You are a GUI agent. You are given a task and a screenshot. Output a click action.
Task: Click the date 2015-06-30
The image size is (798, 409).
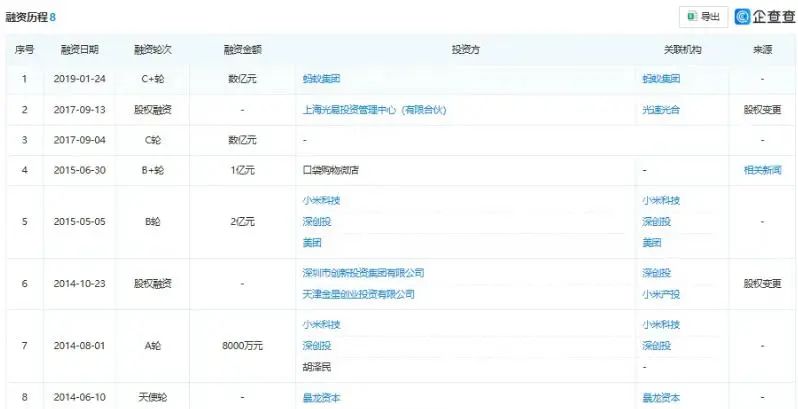tap(80, 170)
